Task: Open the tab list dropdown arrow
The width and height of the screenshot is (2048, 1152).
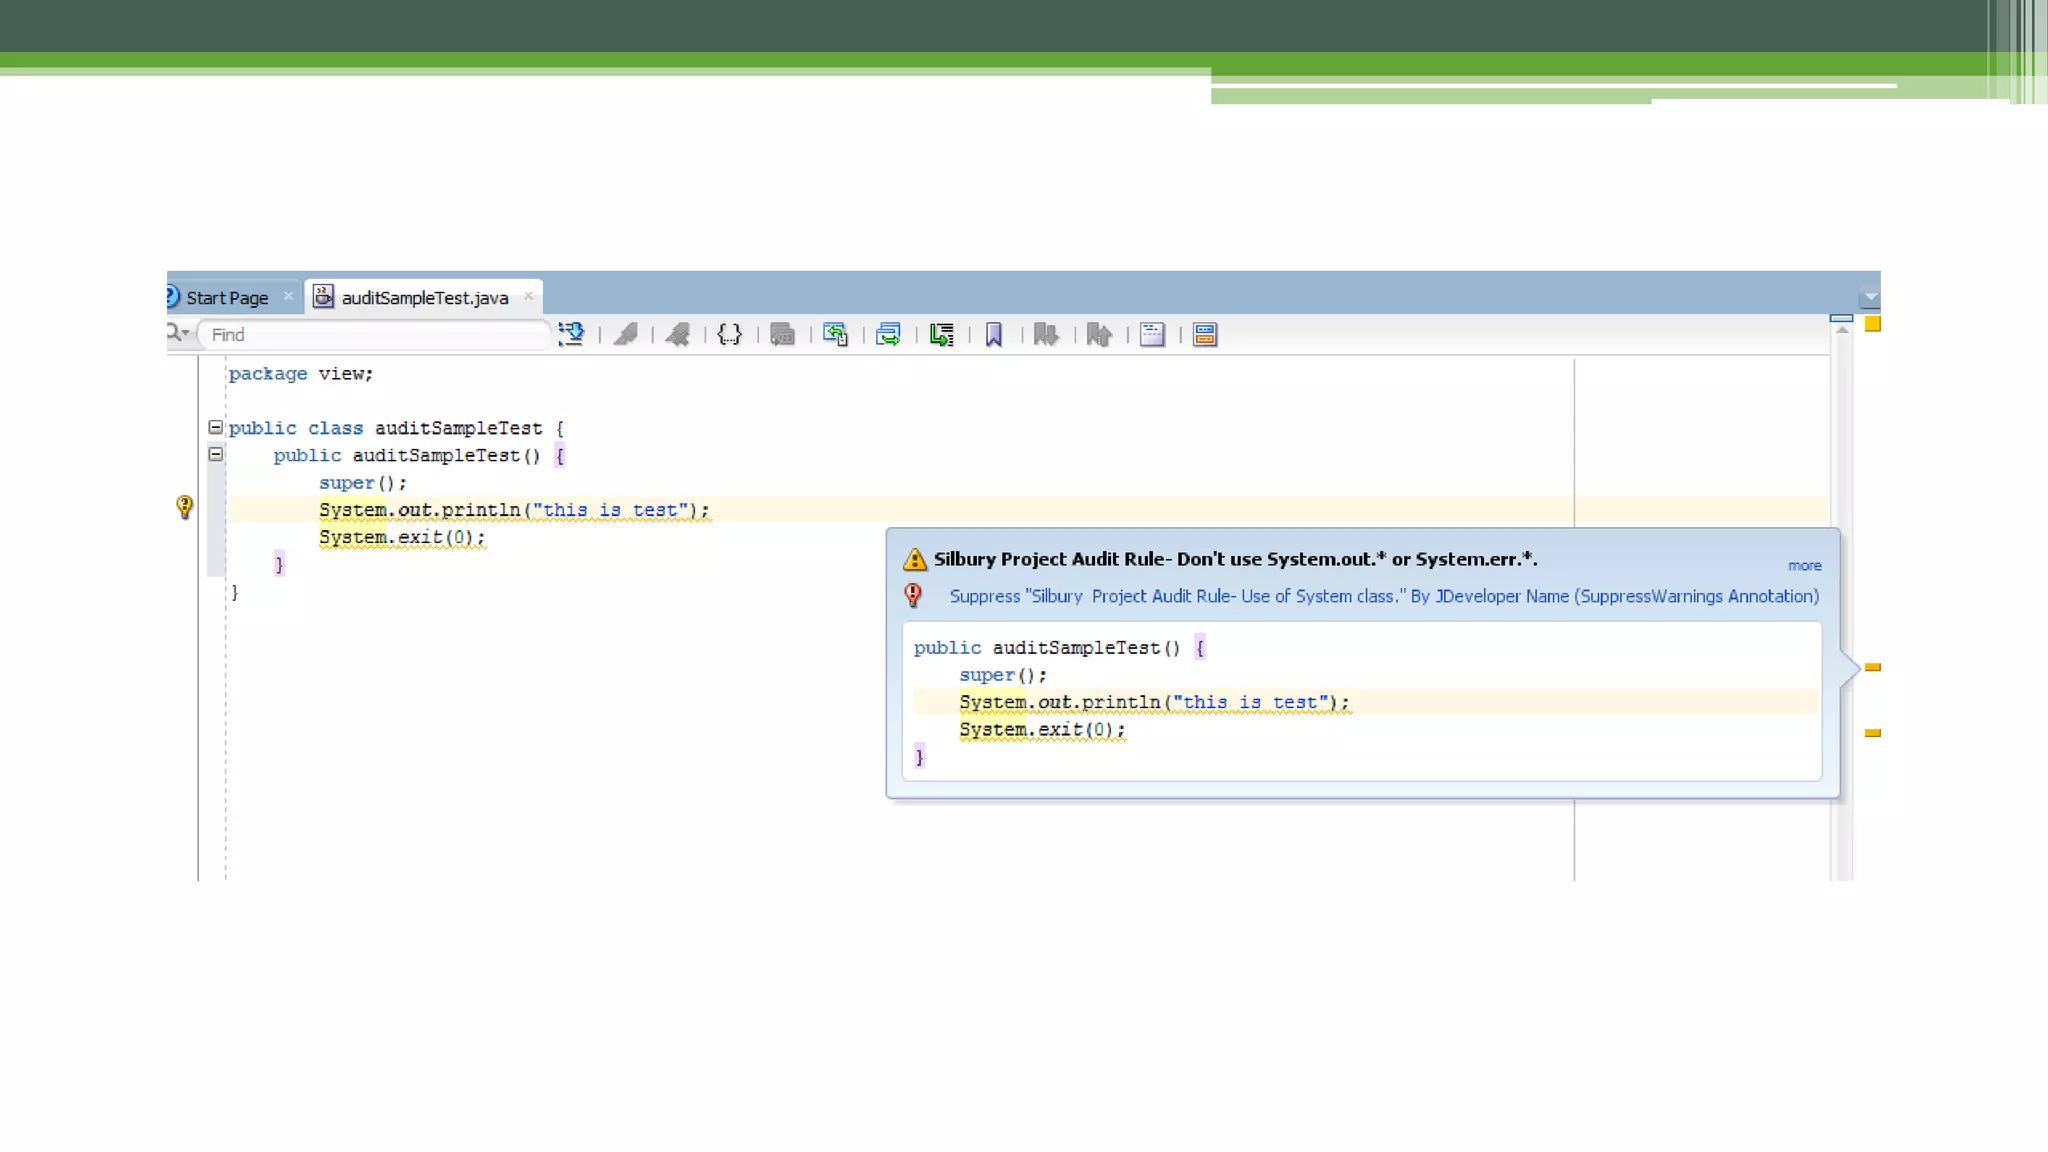Action: pyautogui.click(x=1870, y=298)
